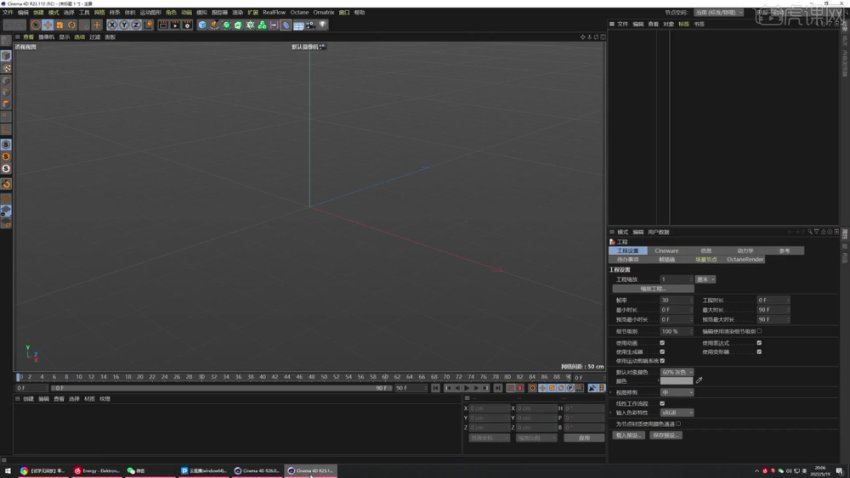
Task: Activate the Rotate tool
Action: [72, 25]
